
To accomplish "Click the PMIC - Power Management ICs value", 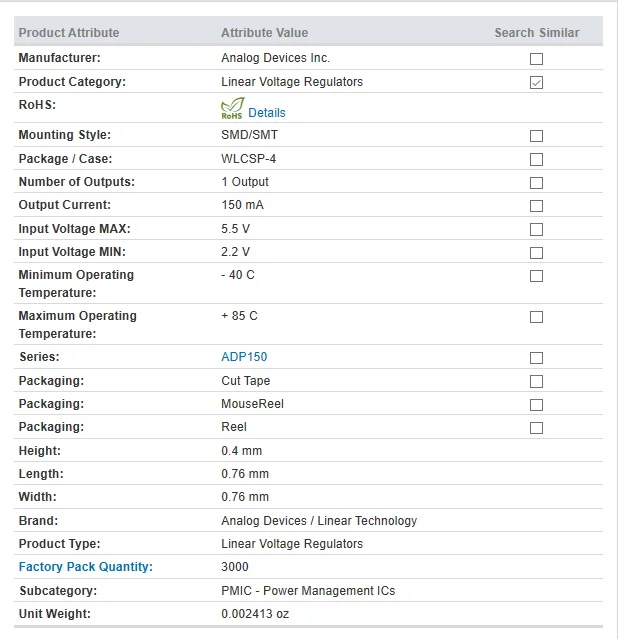I will pos(308,591).
